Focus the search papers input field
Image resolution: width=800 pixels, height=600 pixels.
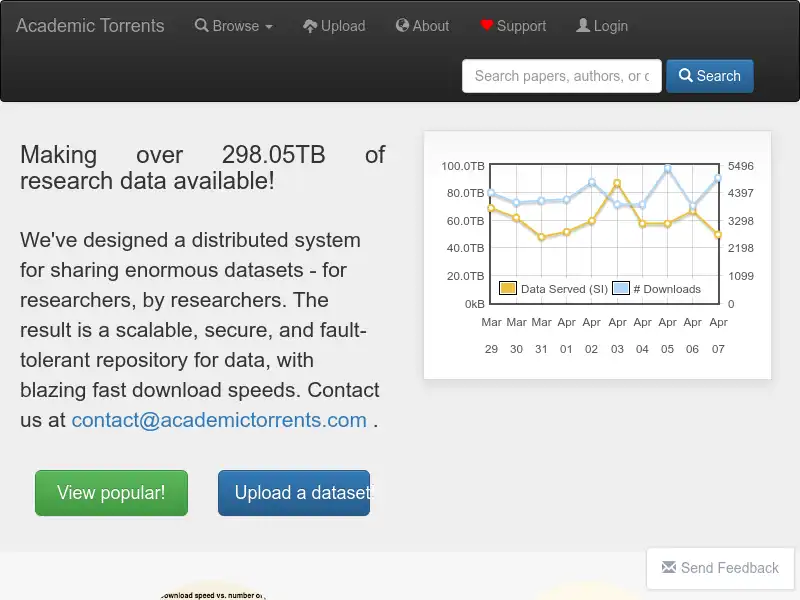pyautogui.click(x=562, y=76)
